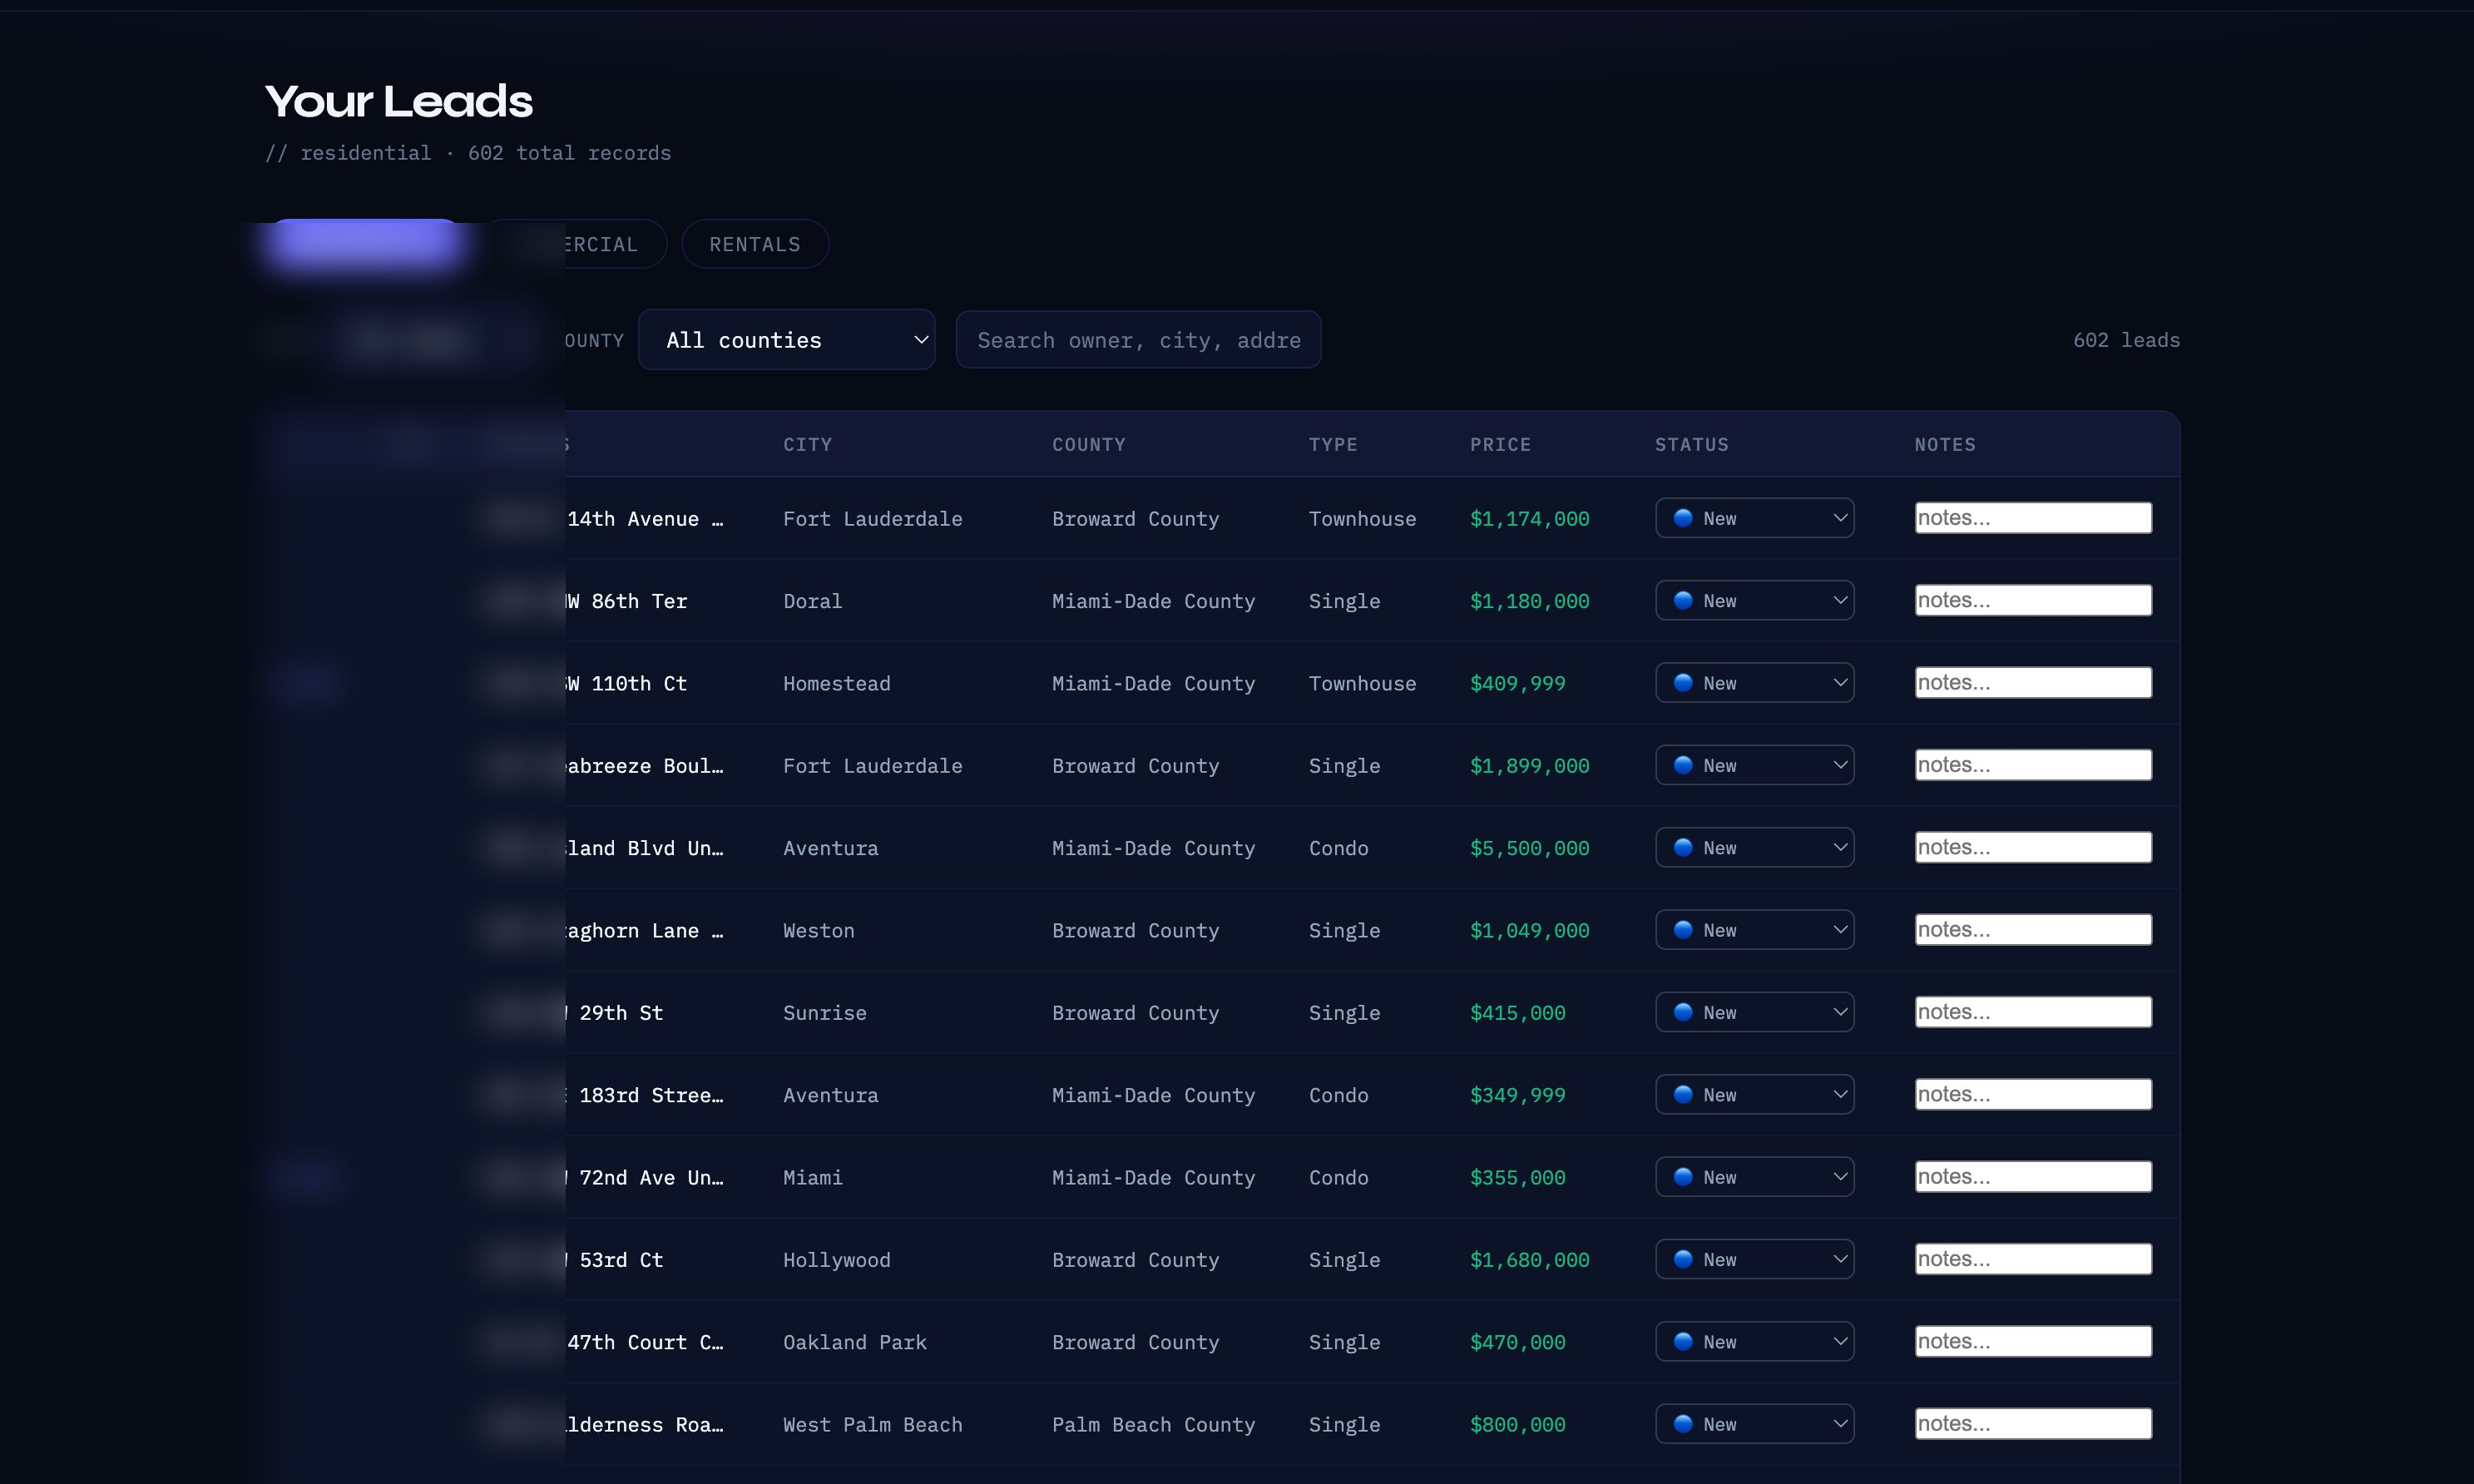The height and width of the screenshot is (1484, 2474).
Task: Click the blue status dot on the Homestead row
Action: 1685,682
